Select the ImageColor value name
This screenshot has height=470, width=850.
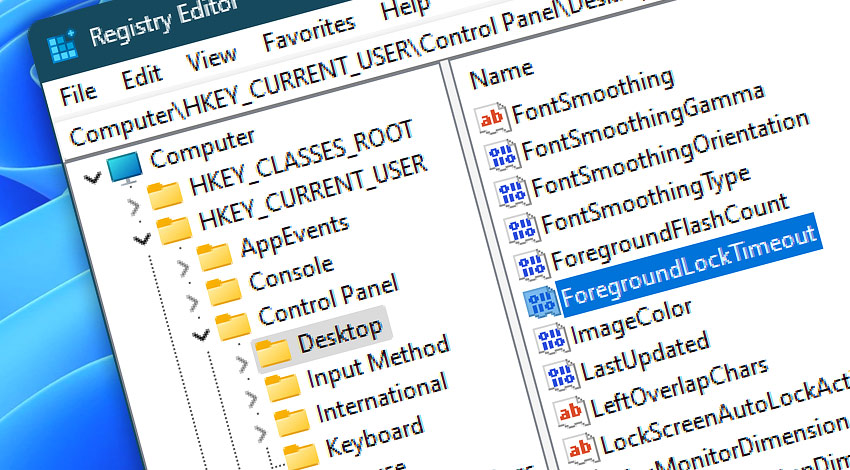tap(632, 323)
